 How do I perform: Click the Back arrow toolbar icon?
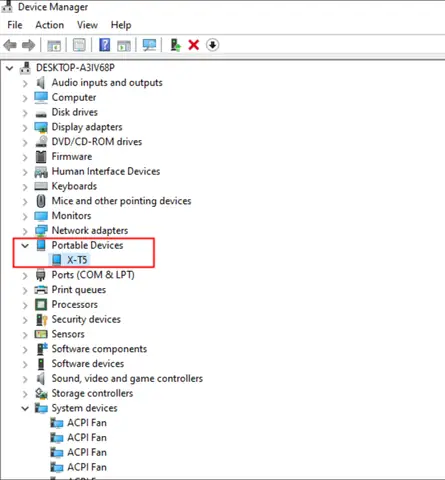coord(10,45)
